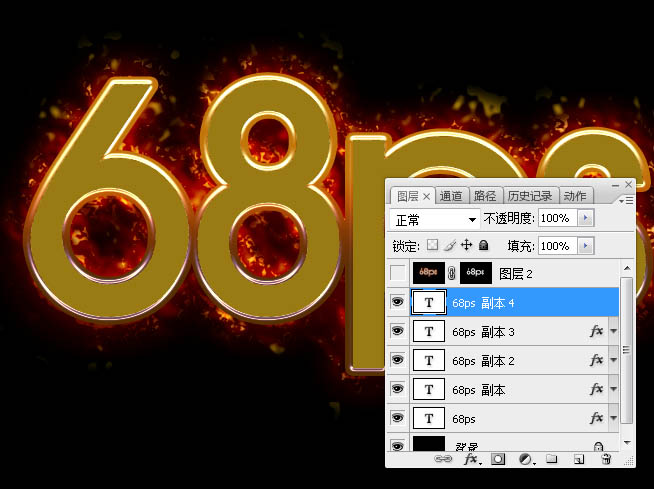
Task: Show the hidden 图层 2 layer
Action: (x=398, y=273)
